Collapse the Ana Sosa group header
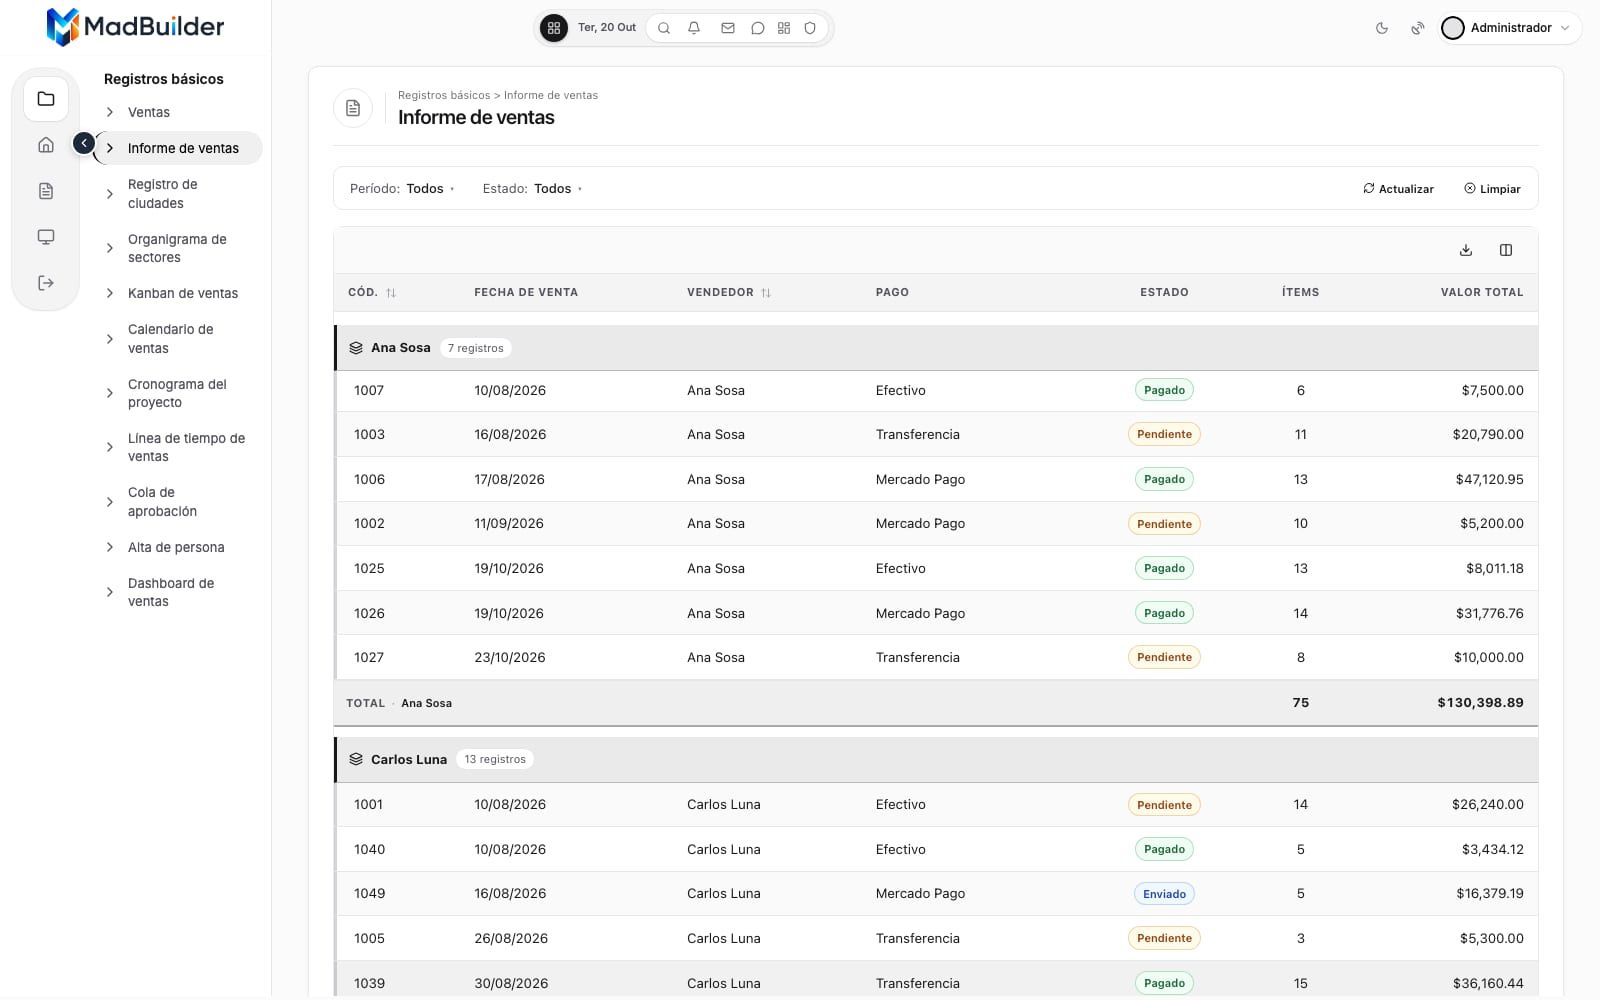Viewport: 1600px width, 1000px height. point(936,348)
